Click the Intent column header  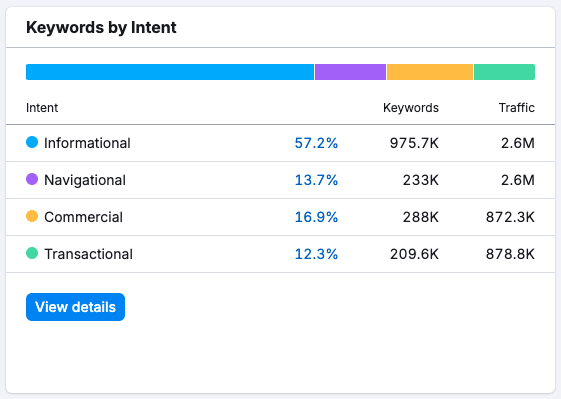click(42, 108)
